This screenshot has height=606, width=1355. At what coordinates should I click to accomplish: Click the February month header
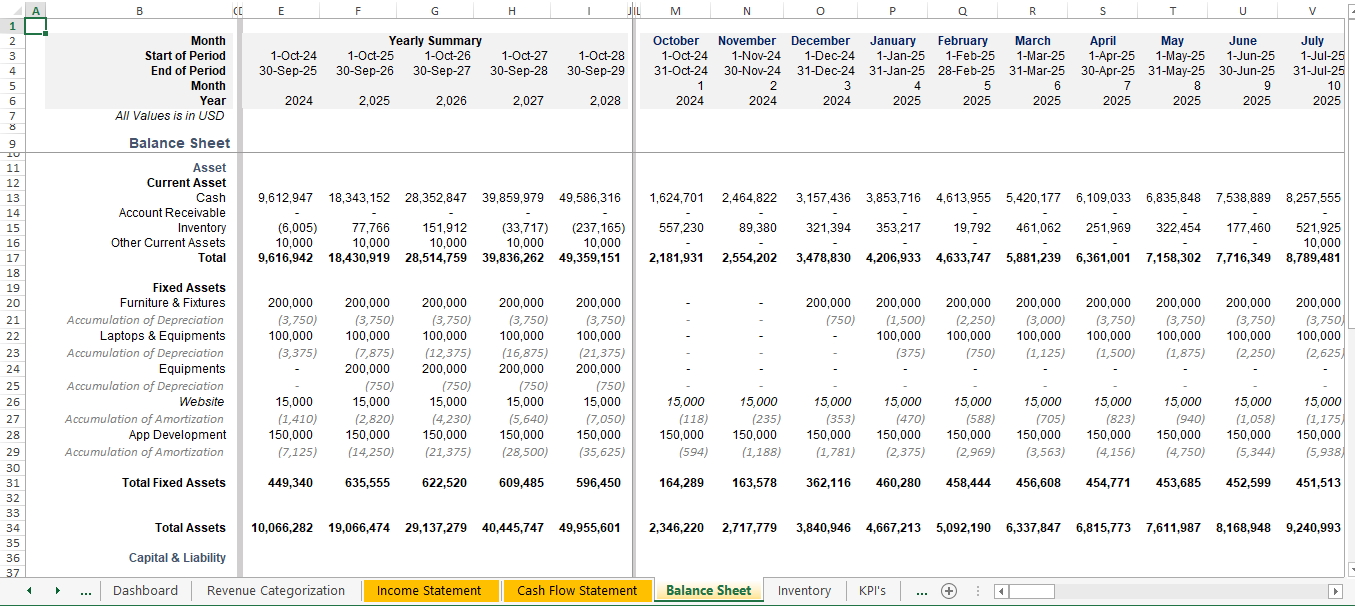(x=963, y=41)
